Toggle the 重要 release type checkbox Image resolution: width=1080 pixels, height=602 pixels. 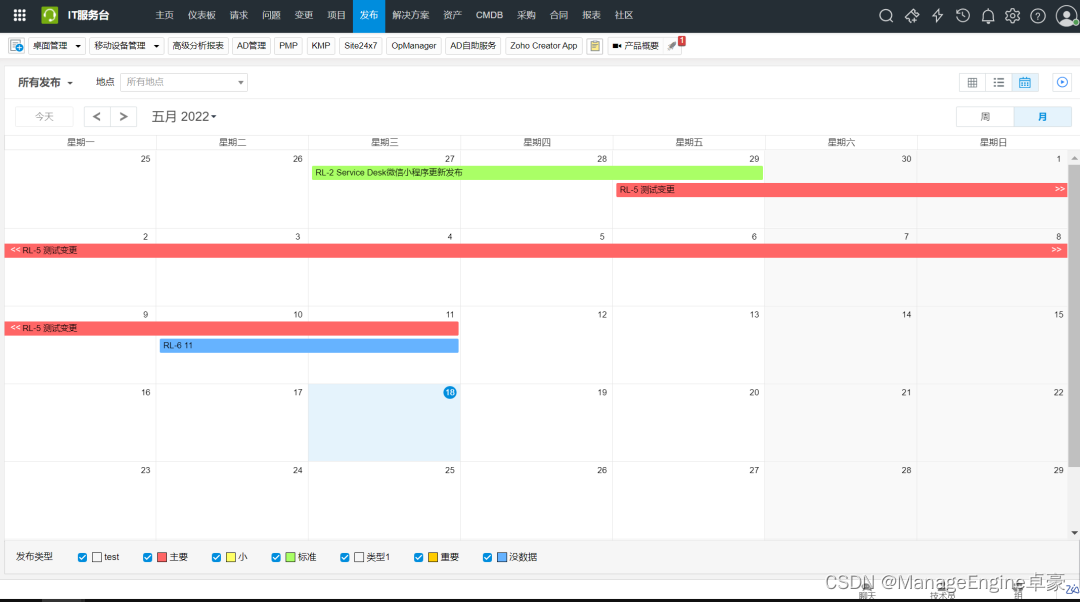click(418, 557)
